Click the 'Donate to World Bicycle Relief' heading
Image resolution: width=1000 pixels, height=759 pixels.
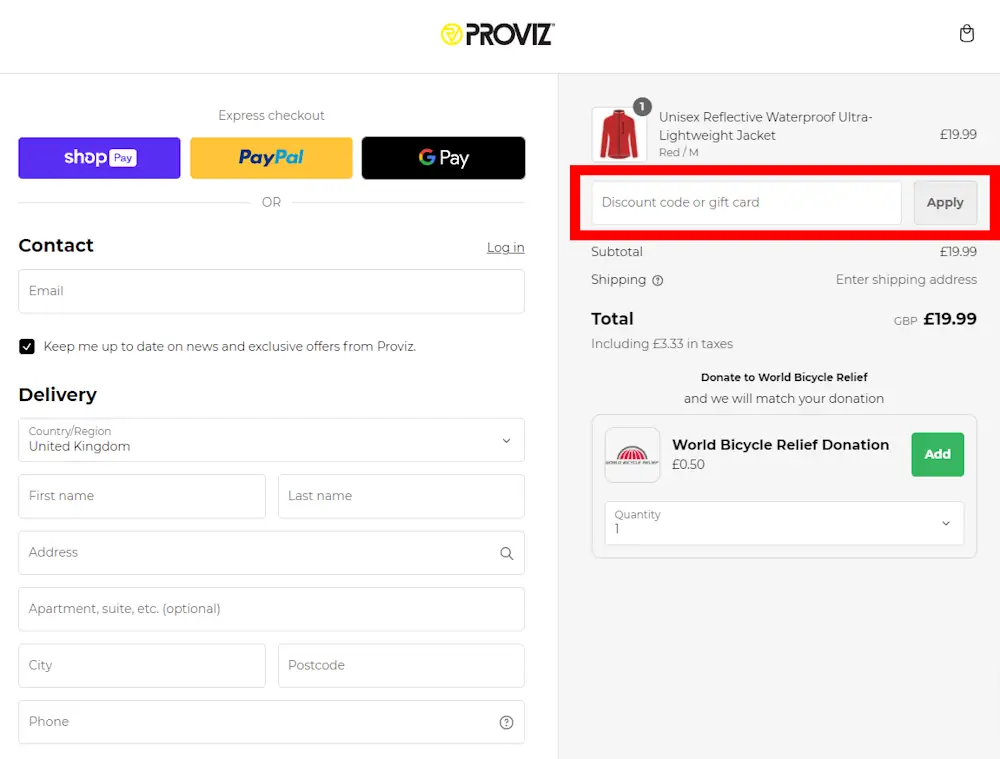click(x=784, y=377)
